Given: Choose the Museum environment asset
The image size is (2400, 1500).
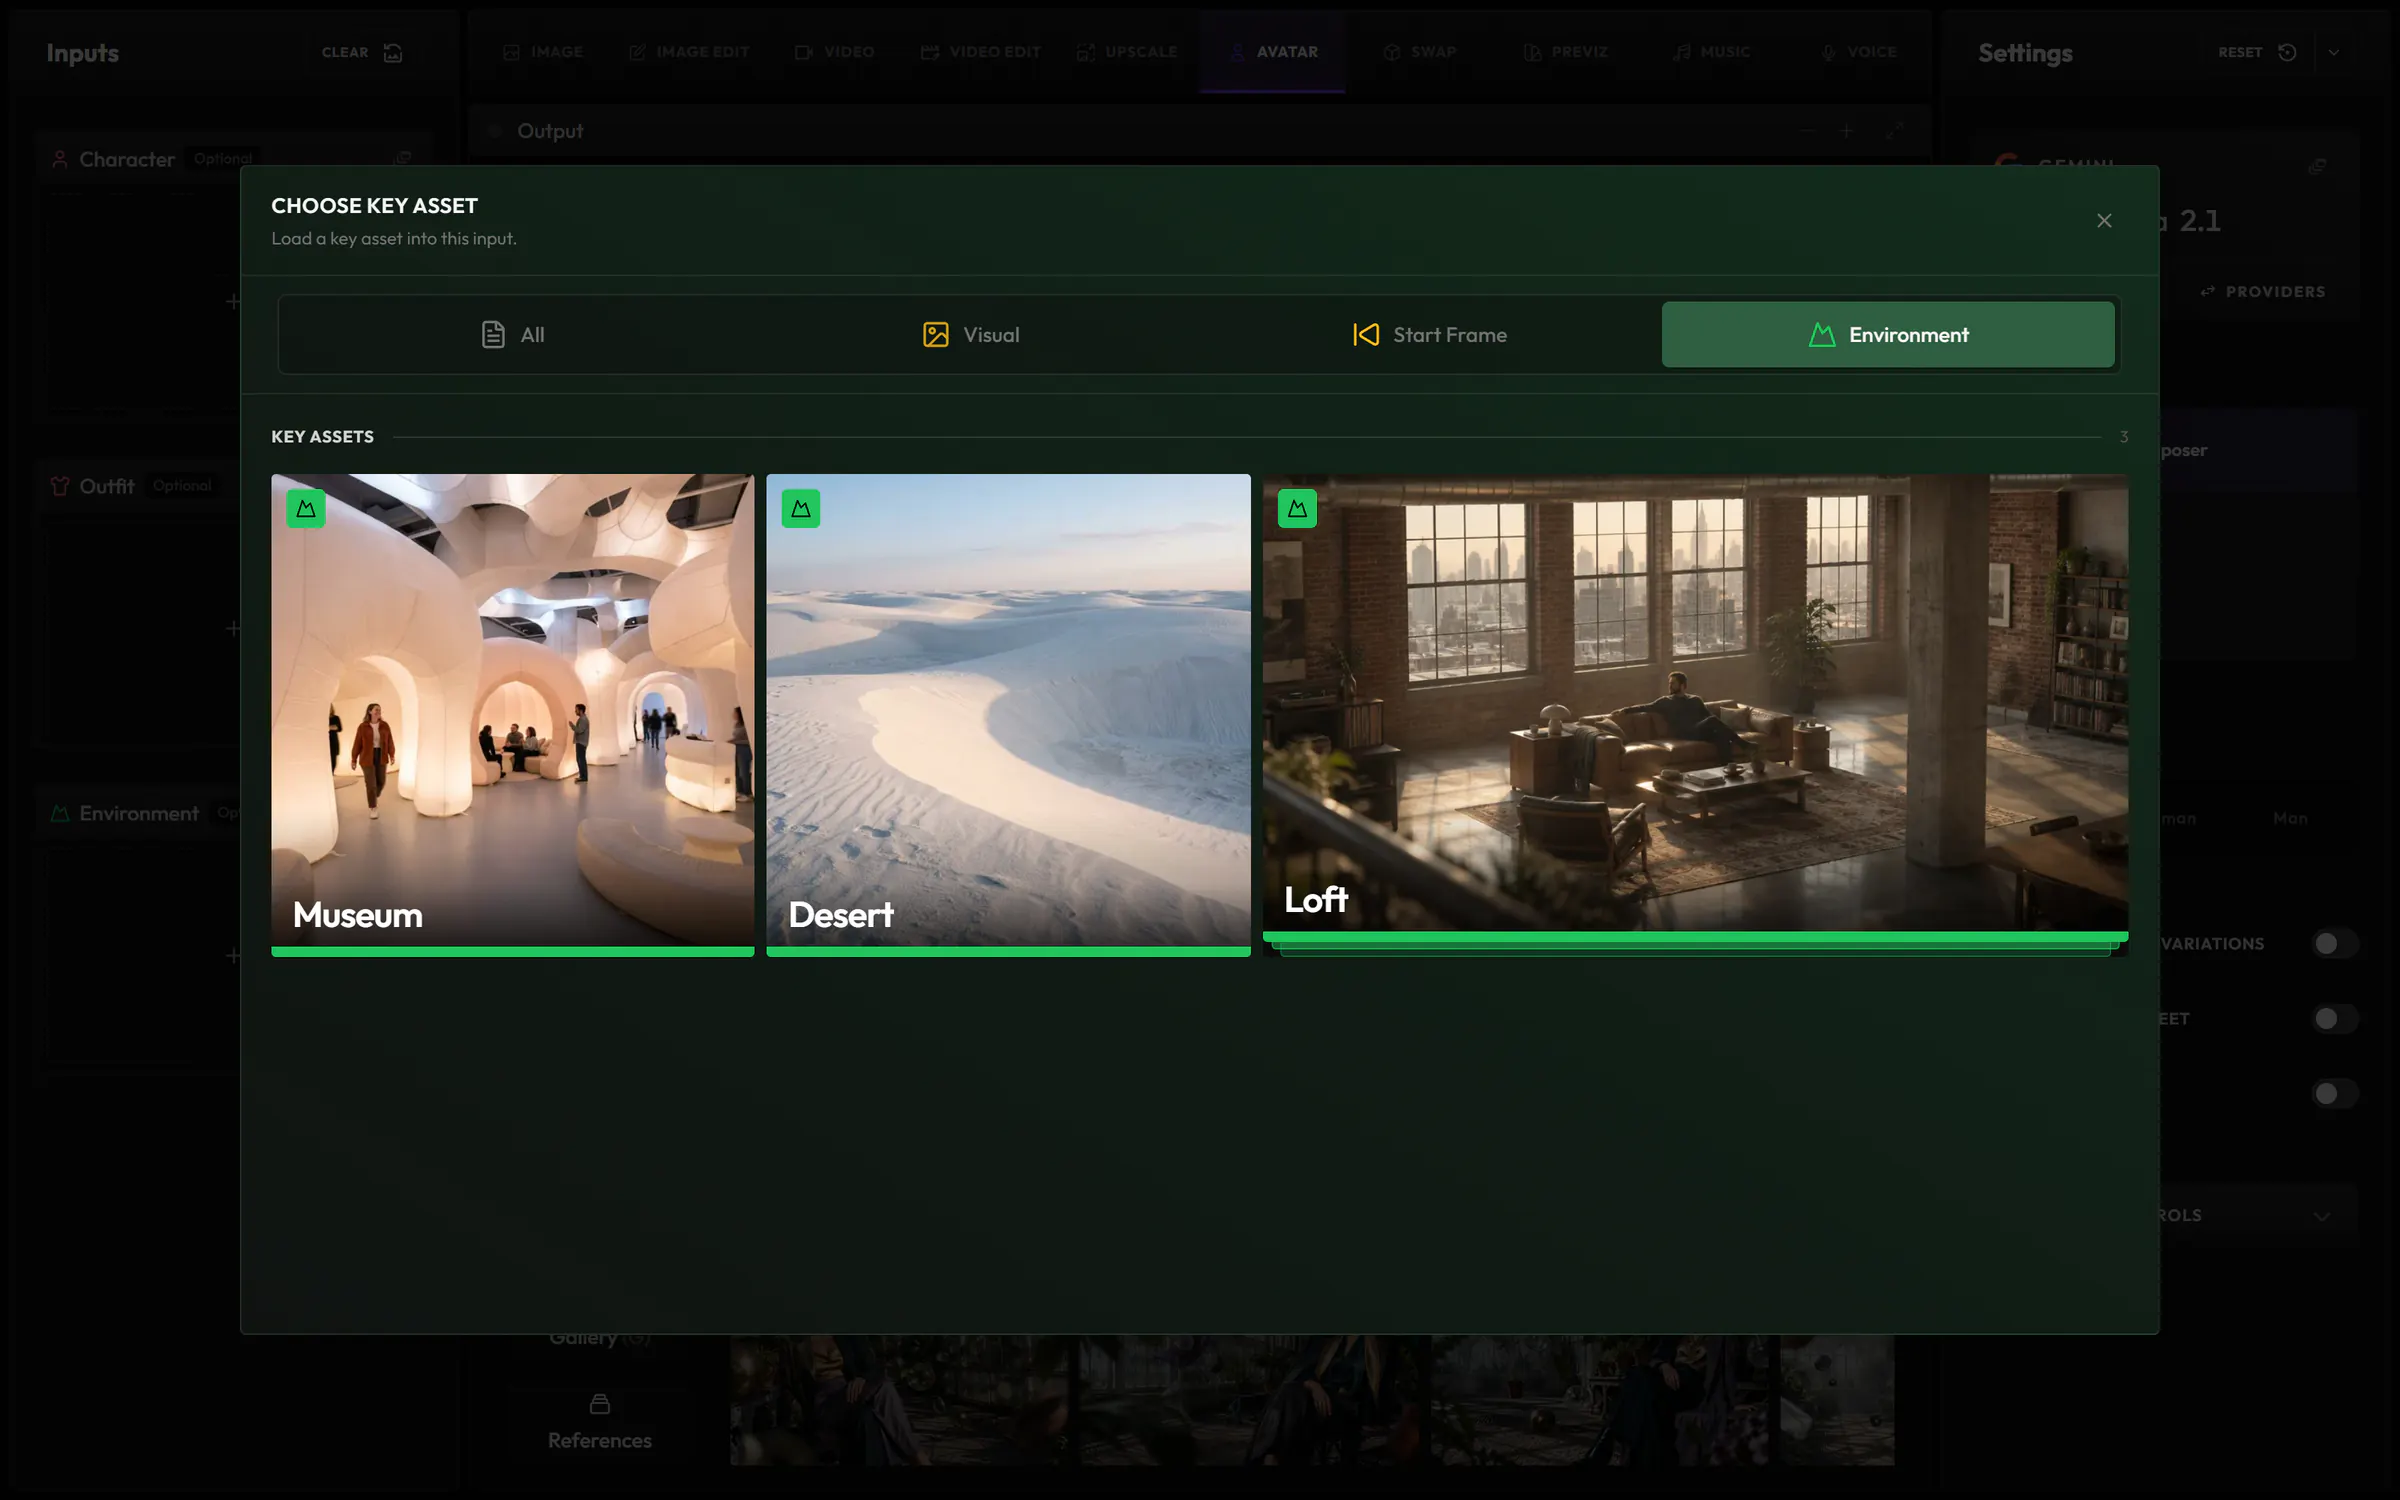Looking at the screenshot, I should click(512, 715).
